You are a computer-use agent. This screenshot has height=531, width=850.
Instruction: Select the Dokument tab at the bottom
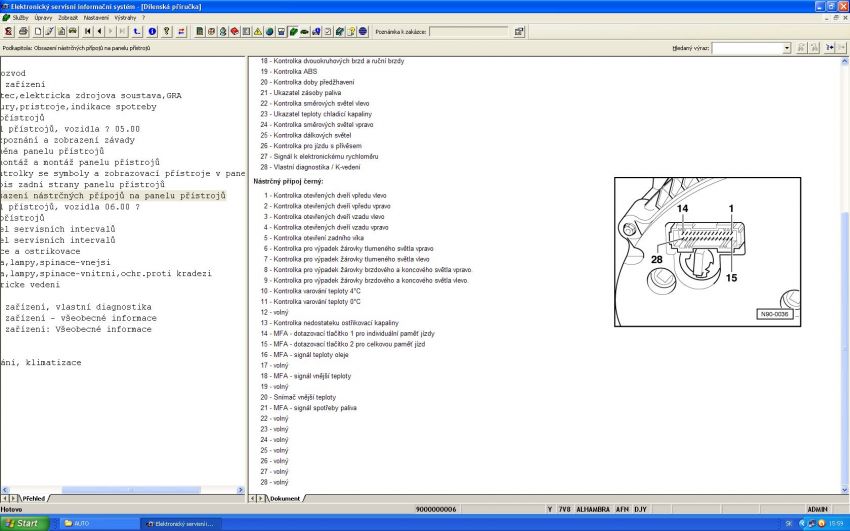click(285, 497)
